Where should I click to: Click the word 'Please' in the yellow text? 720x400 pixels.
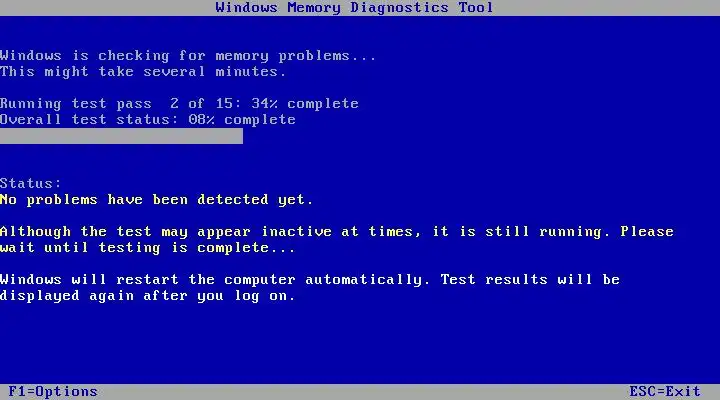pos(647,231)
